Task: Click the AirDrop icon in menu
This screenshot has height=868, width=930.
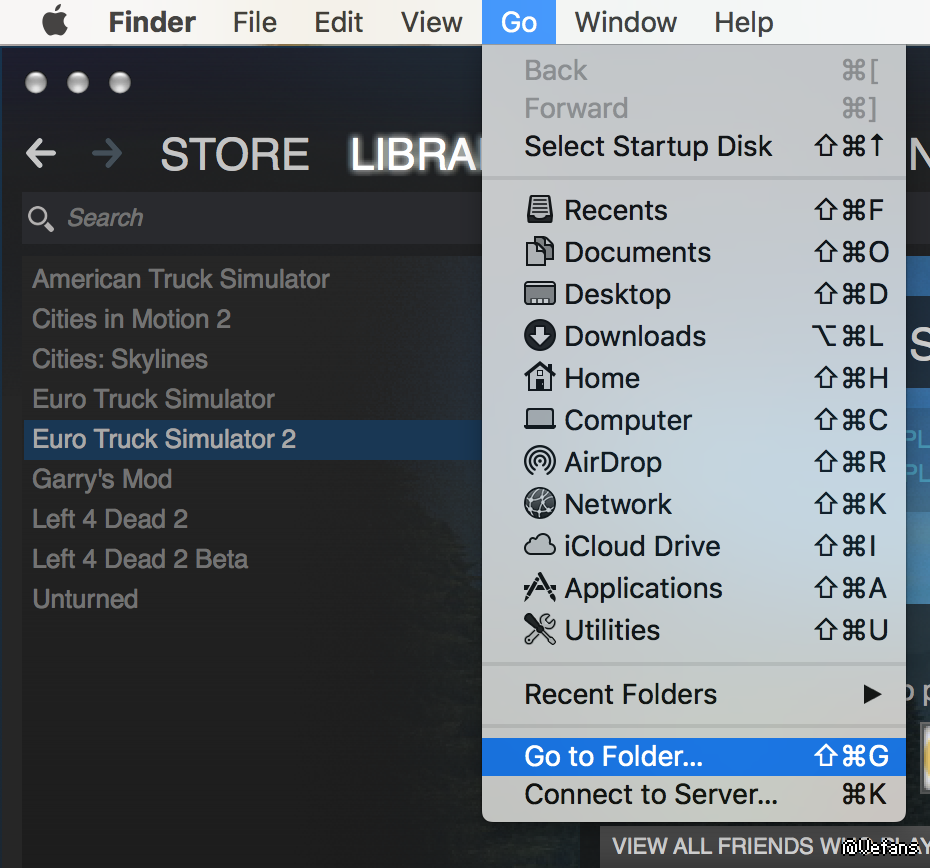Action: [539, 462]
